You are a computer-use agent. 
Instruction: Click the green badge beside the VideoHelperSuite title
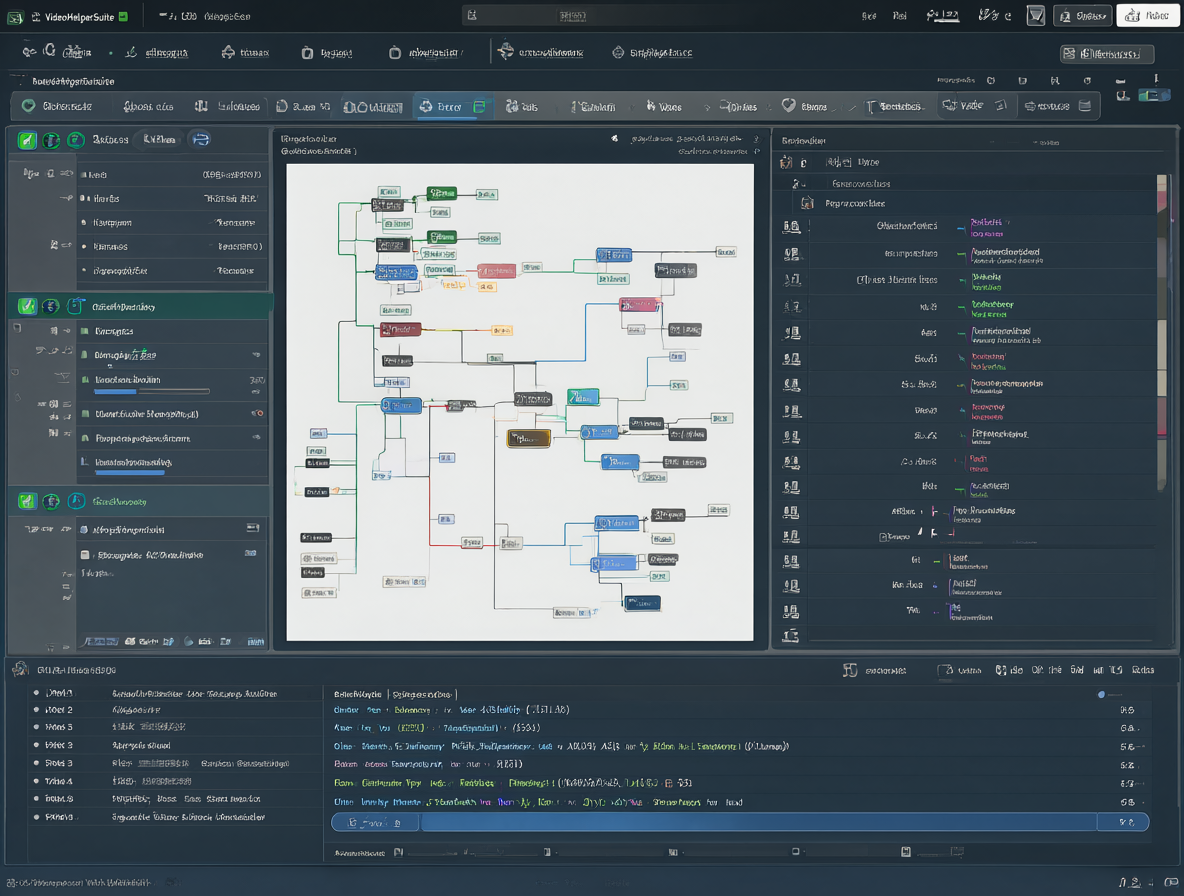click(x=123, y=16)
